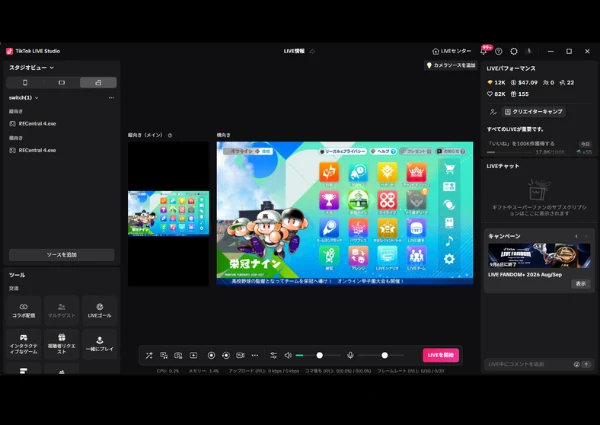
Task: Open the settings gear in title bar
Action: [514, 51]
